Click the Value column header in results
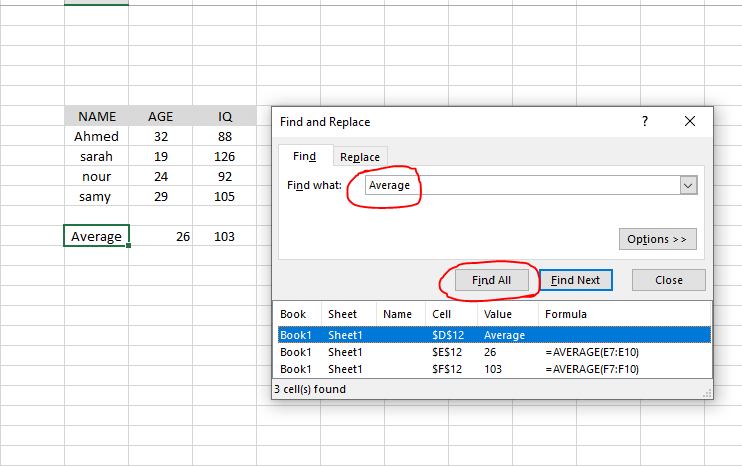 [x=499, y=314]
